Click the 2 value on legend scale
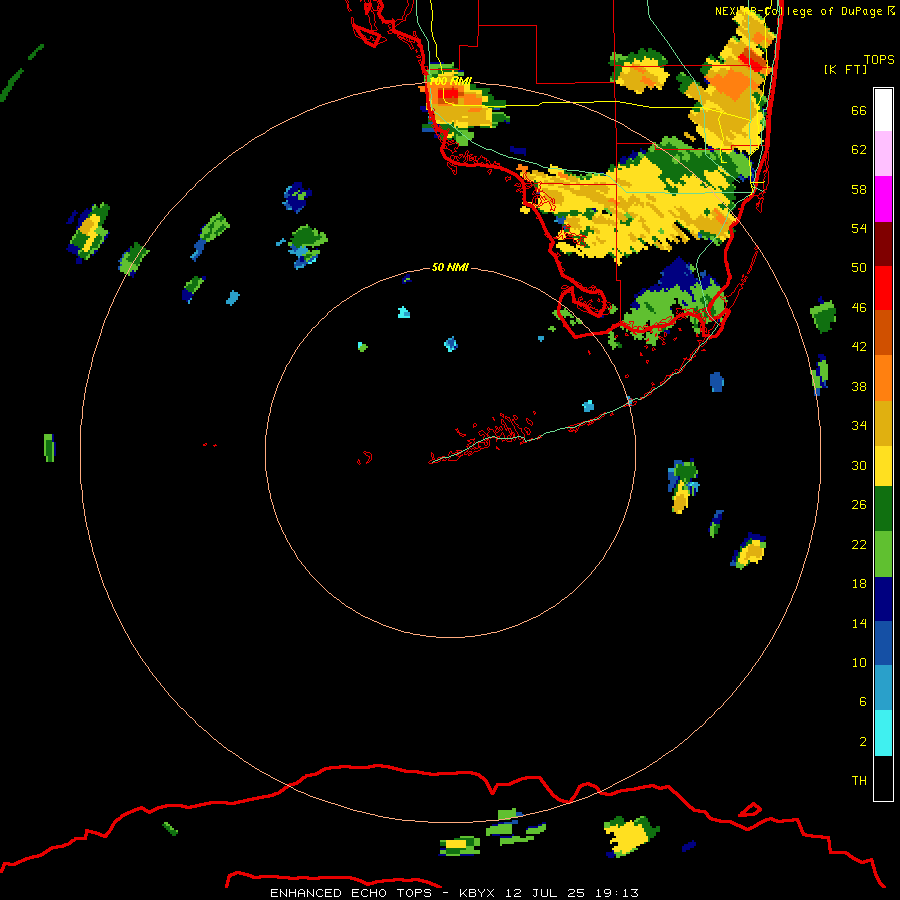The height and width of the screenshot is (900, 900). [862, 742]
